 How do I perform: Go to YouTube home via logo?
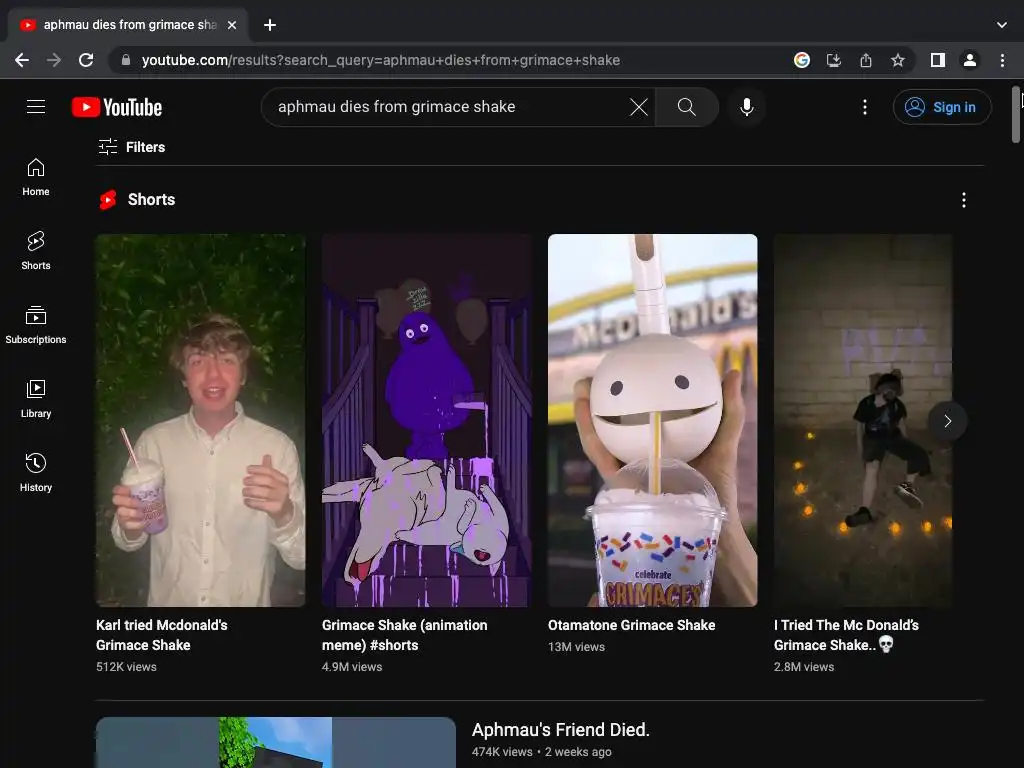click(117, 107)
